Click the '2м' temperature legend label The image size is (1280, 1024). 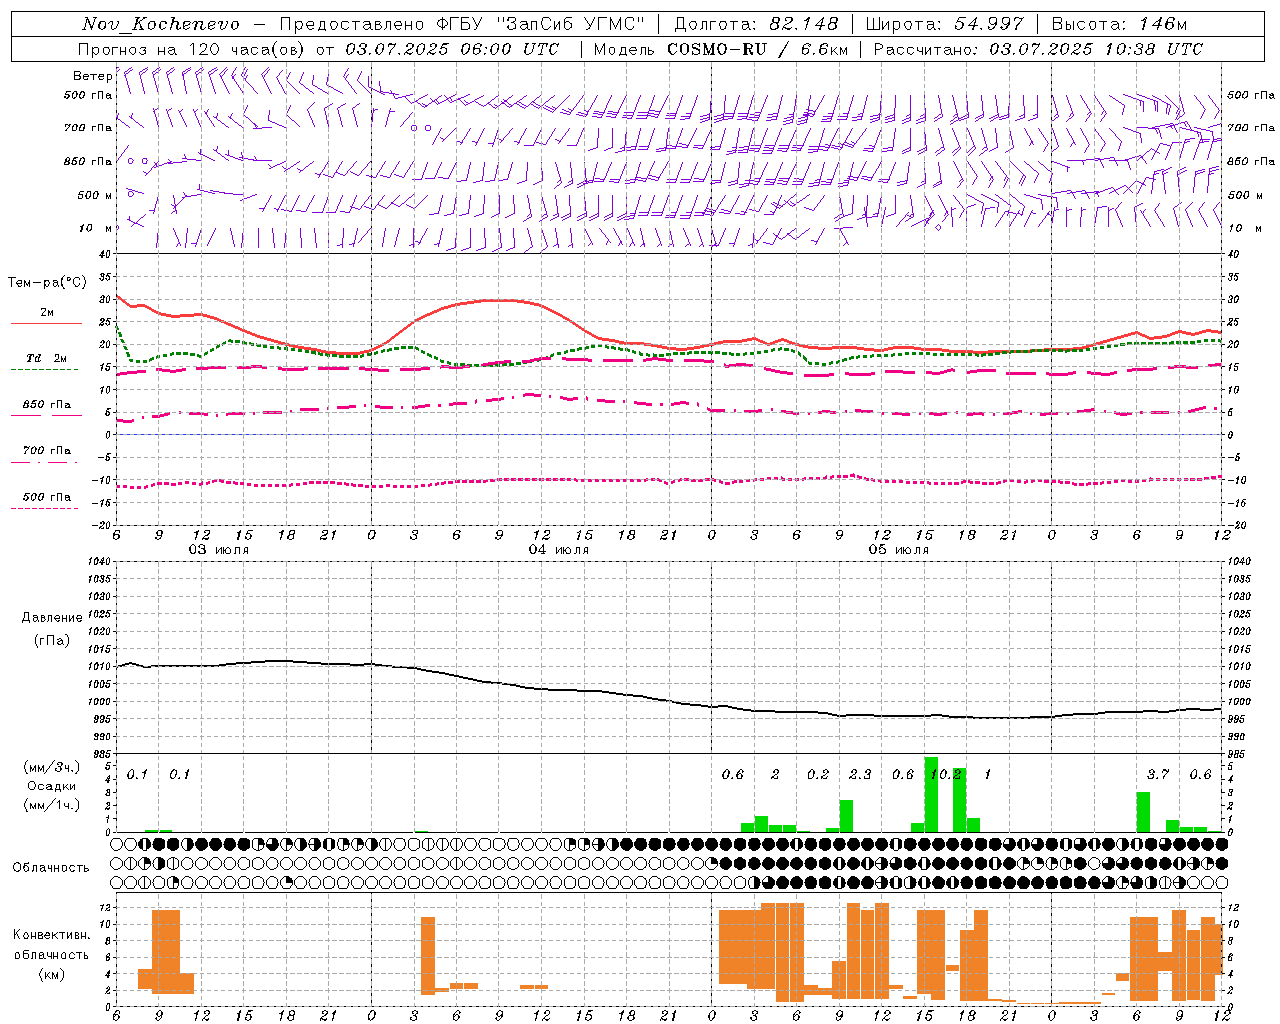47,313
